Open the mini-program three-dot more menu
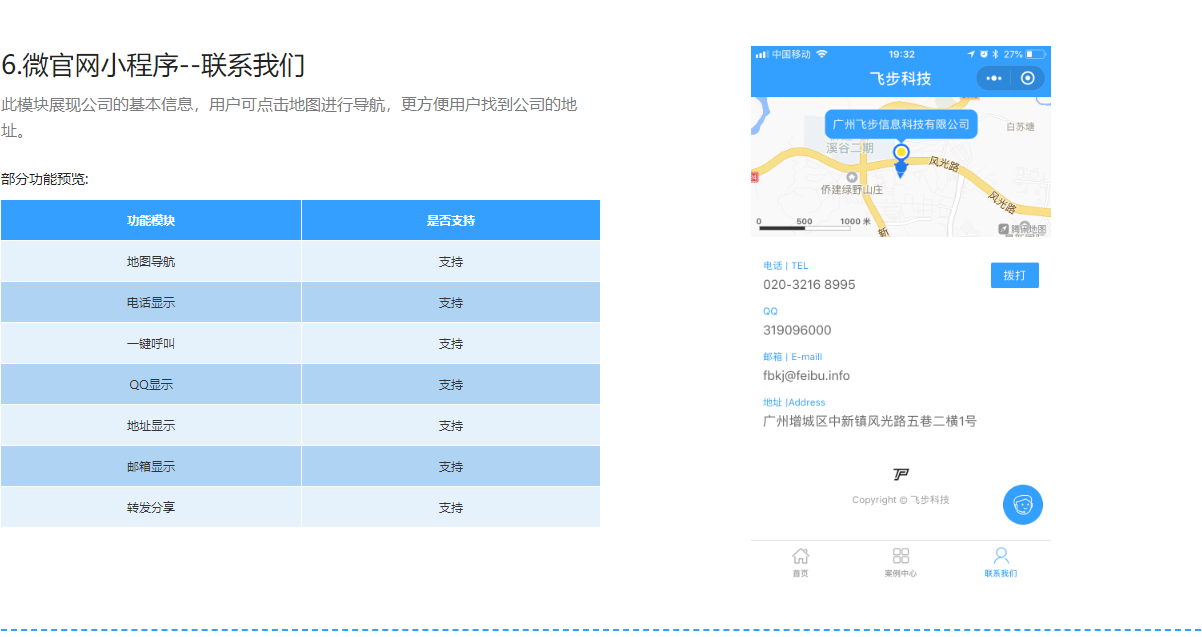The width and height of the screenshot is (1202, 637). click(993, 78)
